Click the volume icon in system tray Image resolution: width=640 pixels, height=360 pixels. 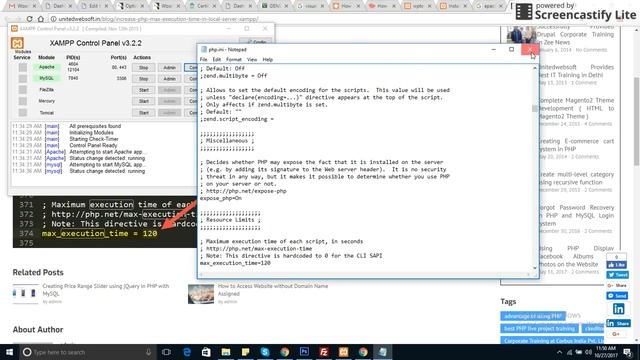coord(588,352)
